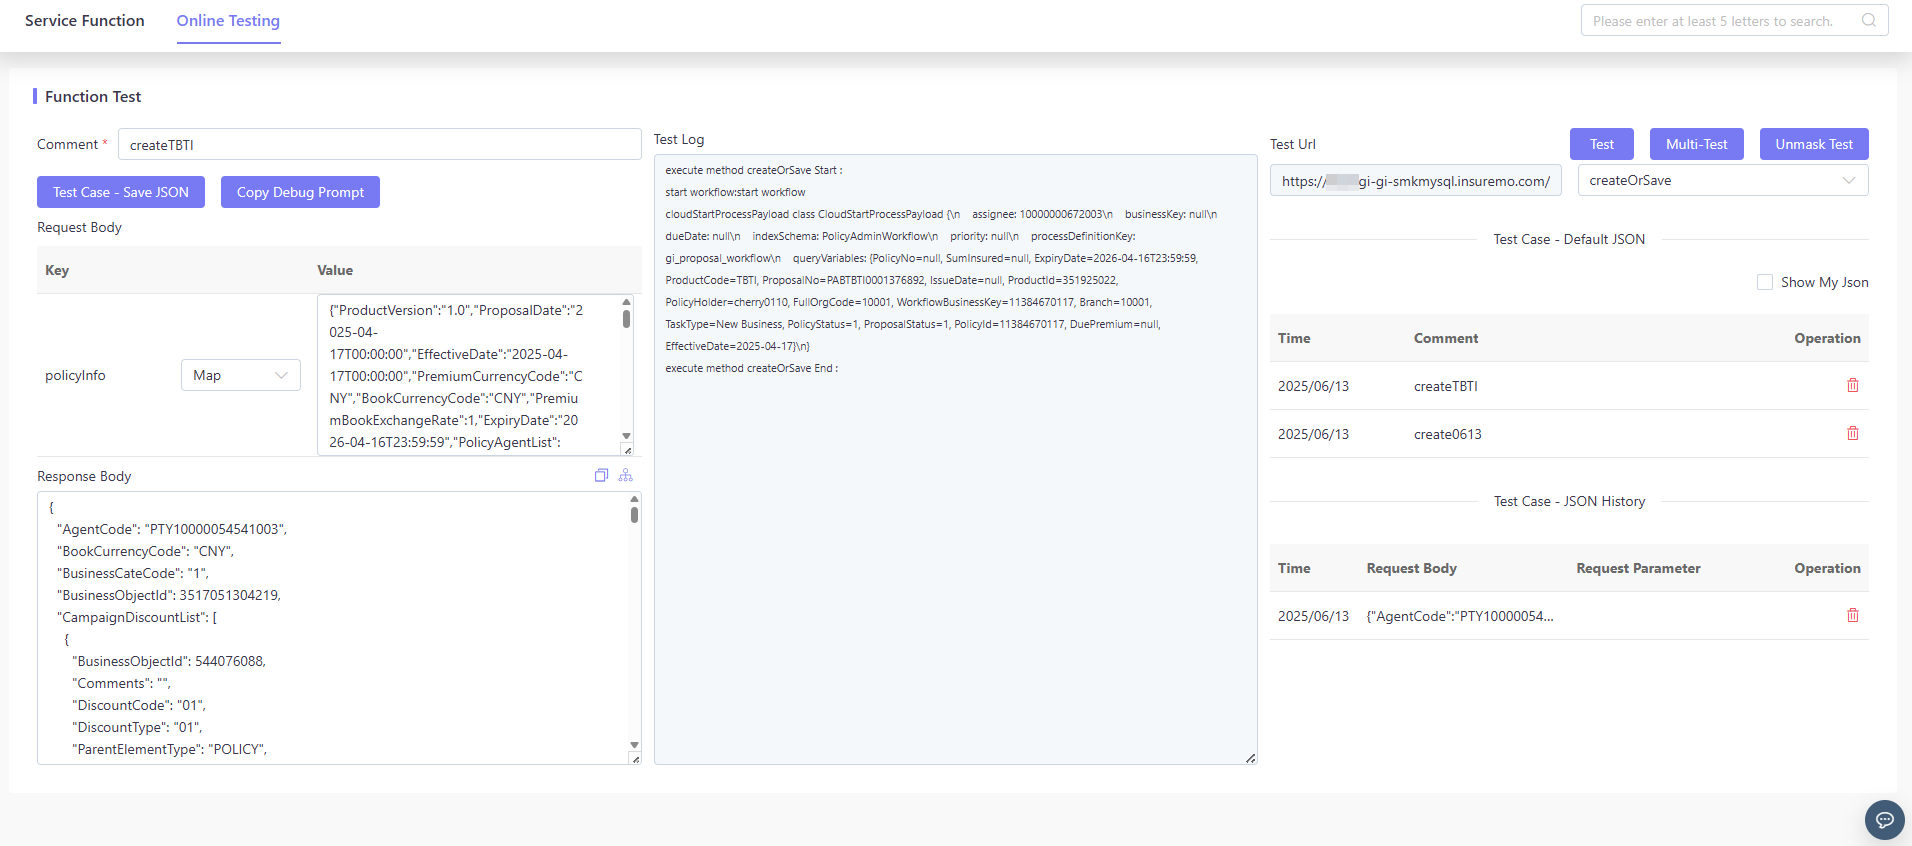Click the Test Case - Default JSON heading
The height and width of the screenshot is (846, 1912).
pos(1569,239)
